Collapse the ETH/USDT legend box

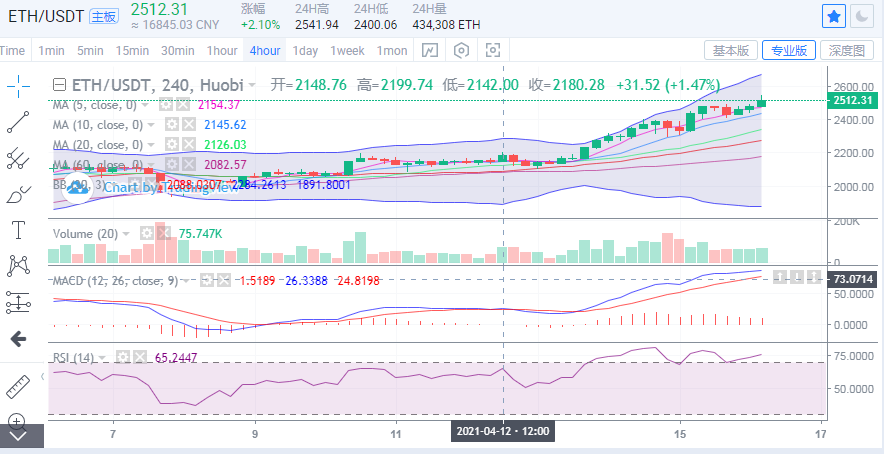[x=60, y=86]
